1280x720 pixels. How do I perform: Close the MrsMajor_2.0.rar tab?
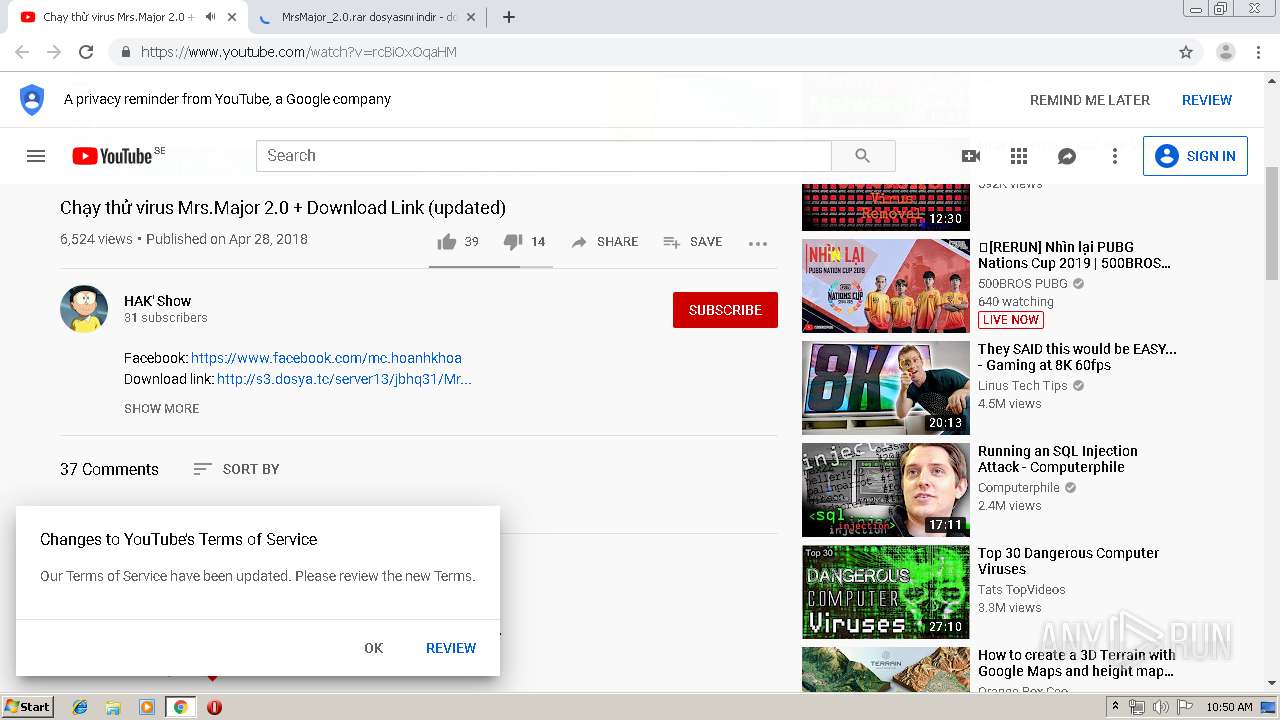(x=471, y=17)
